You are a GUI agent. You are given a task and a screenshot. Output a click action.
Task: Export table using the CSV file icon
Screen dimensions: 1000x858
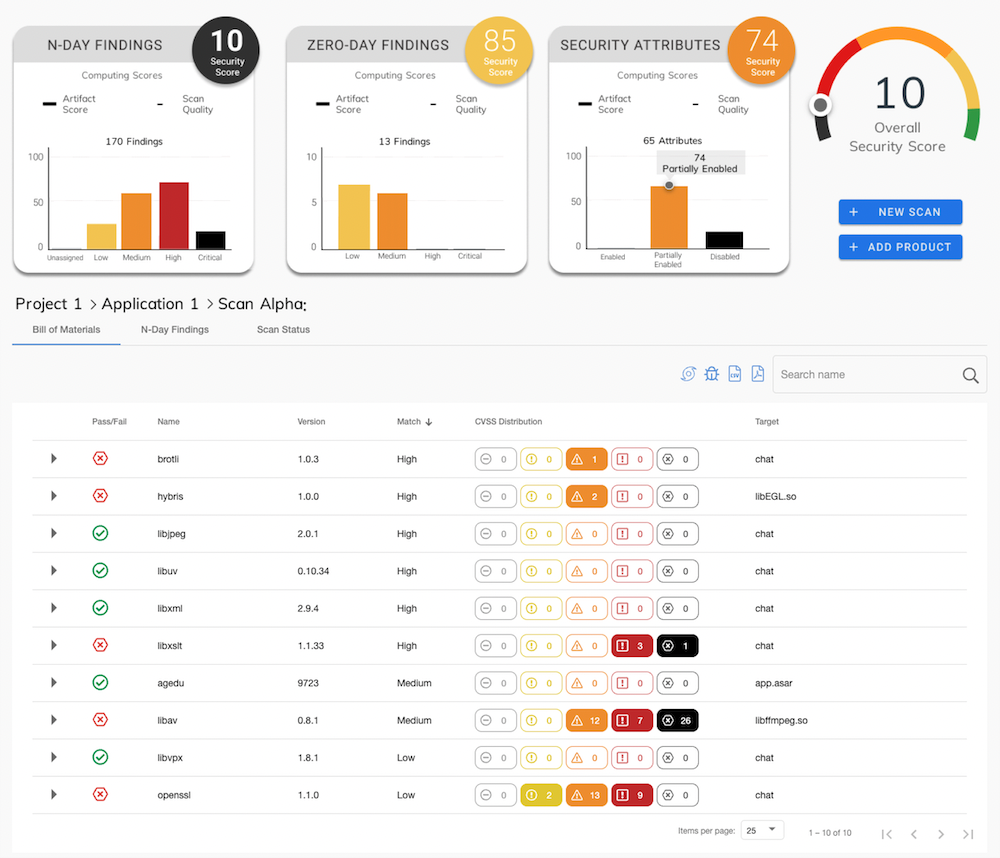(x=735, y=374)
